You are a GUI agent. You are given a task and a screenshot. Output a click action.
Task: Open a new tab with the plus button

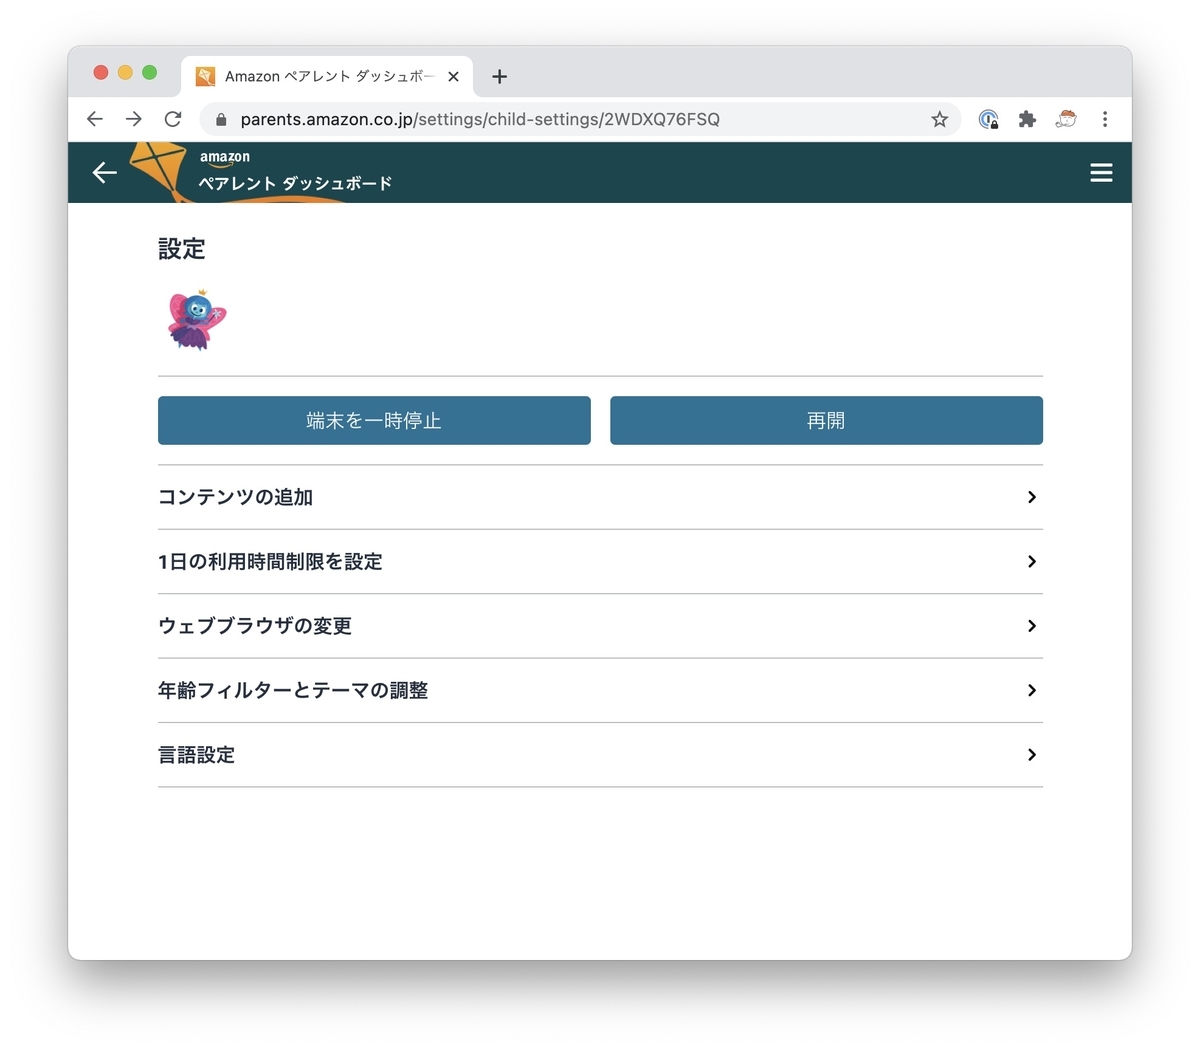[500, 76]
